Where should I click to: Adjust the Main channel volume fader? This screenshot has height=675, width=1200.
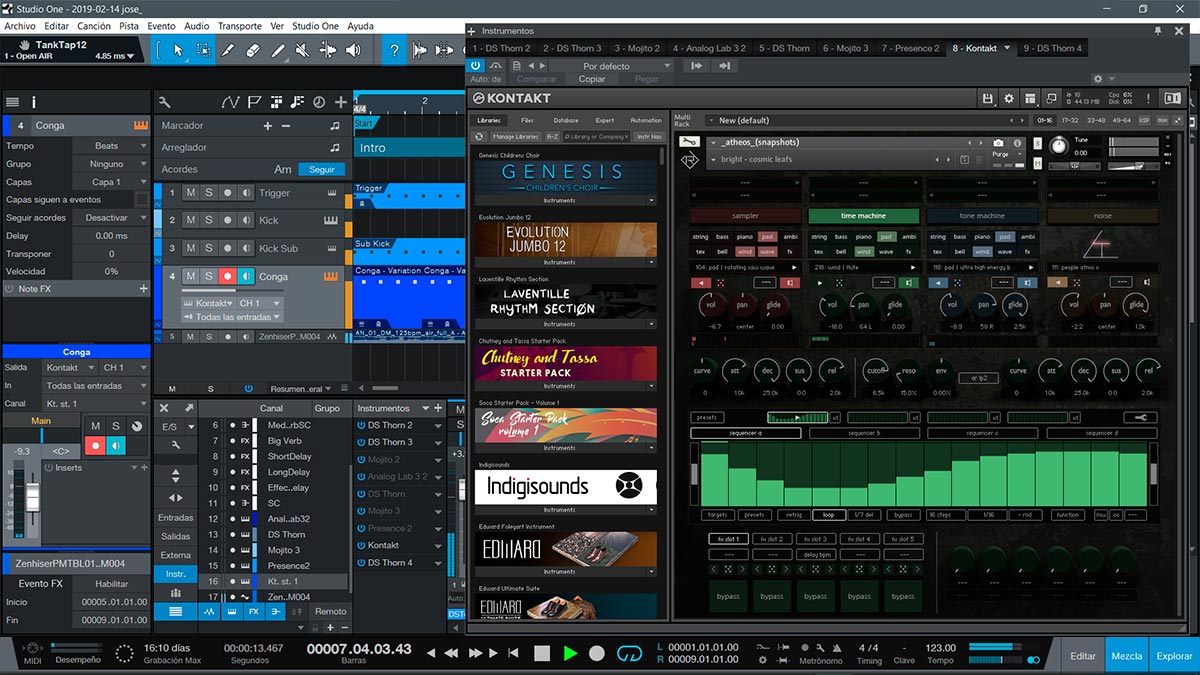[x=32, y=496]
